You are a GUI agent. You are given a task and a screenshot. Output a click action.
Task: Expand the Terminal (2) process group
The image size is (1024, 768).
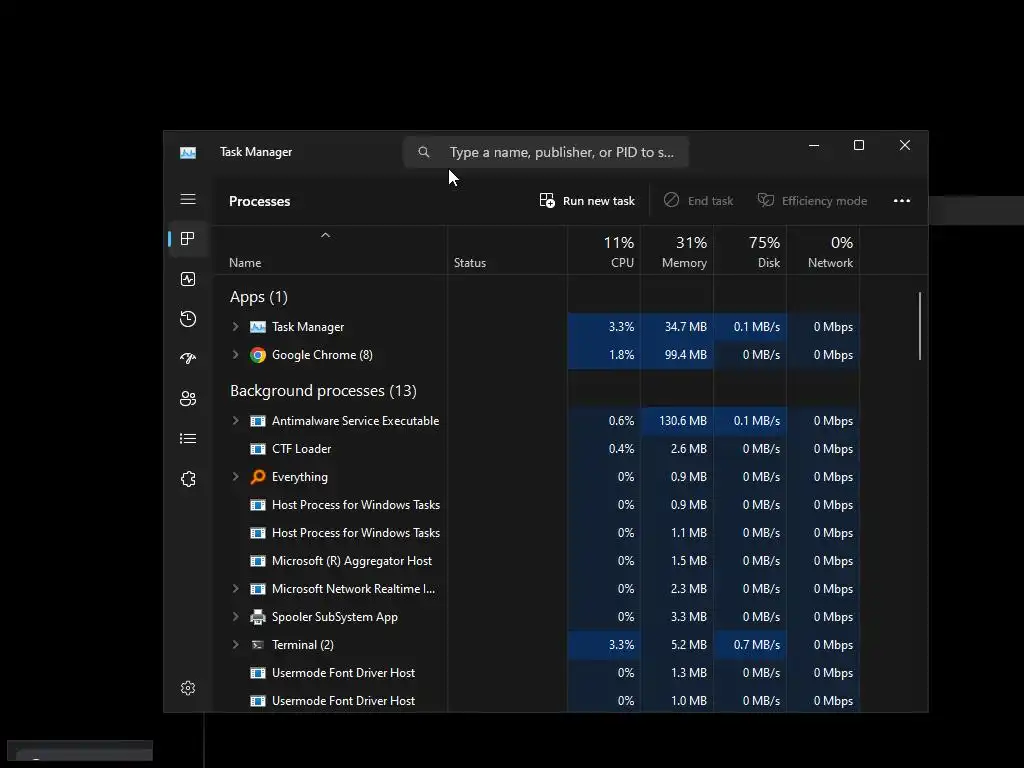236,645
